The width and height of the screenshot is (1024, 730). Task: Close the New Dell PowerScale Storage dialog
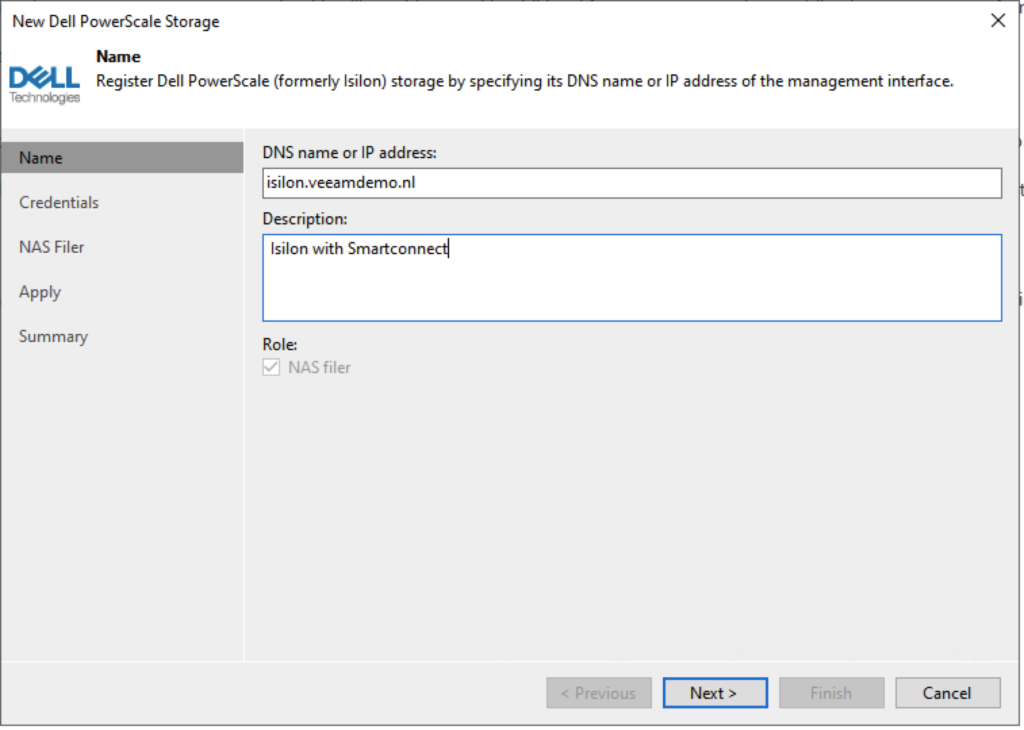[x=997, y=21]
